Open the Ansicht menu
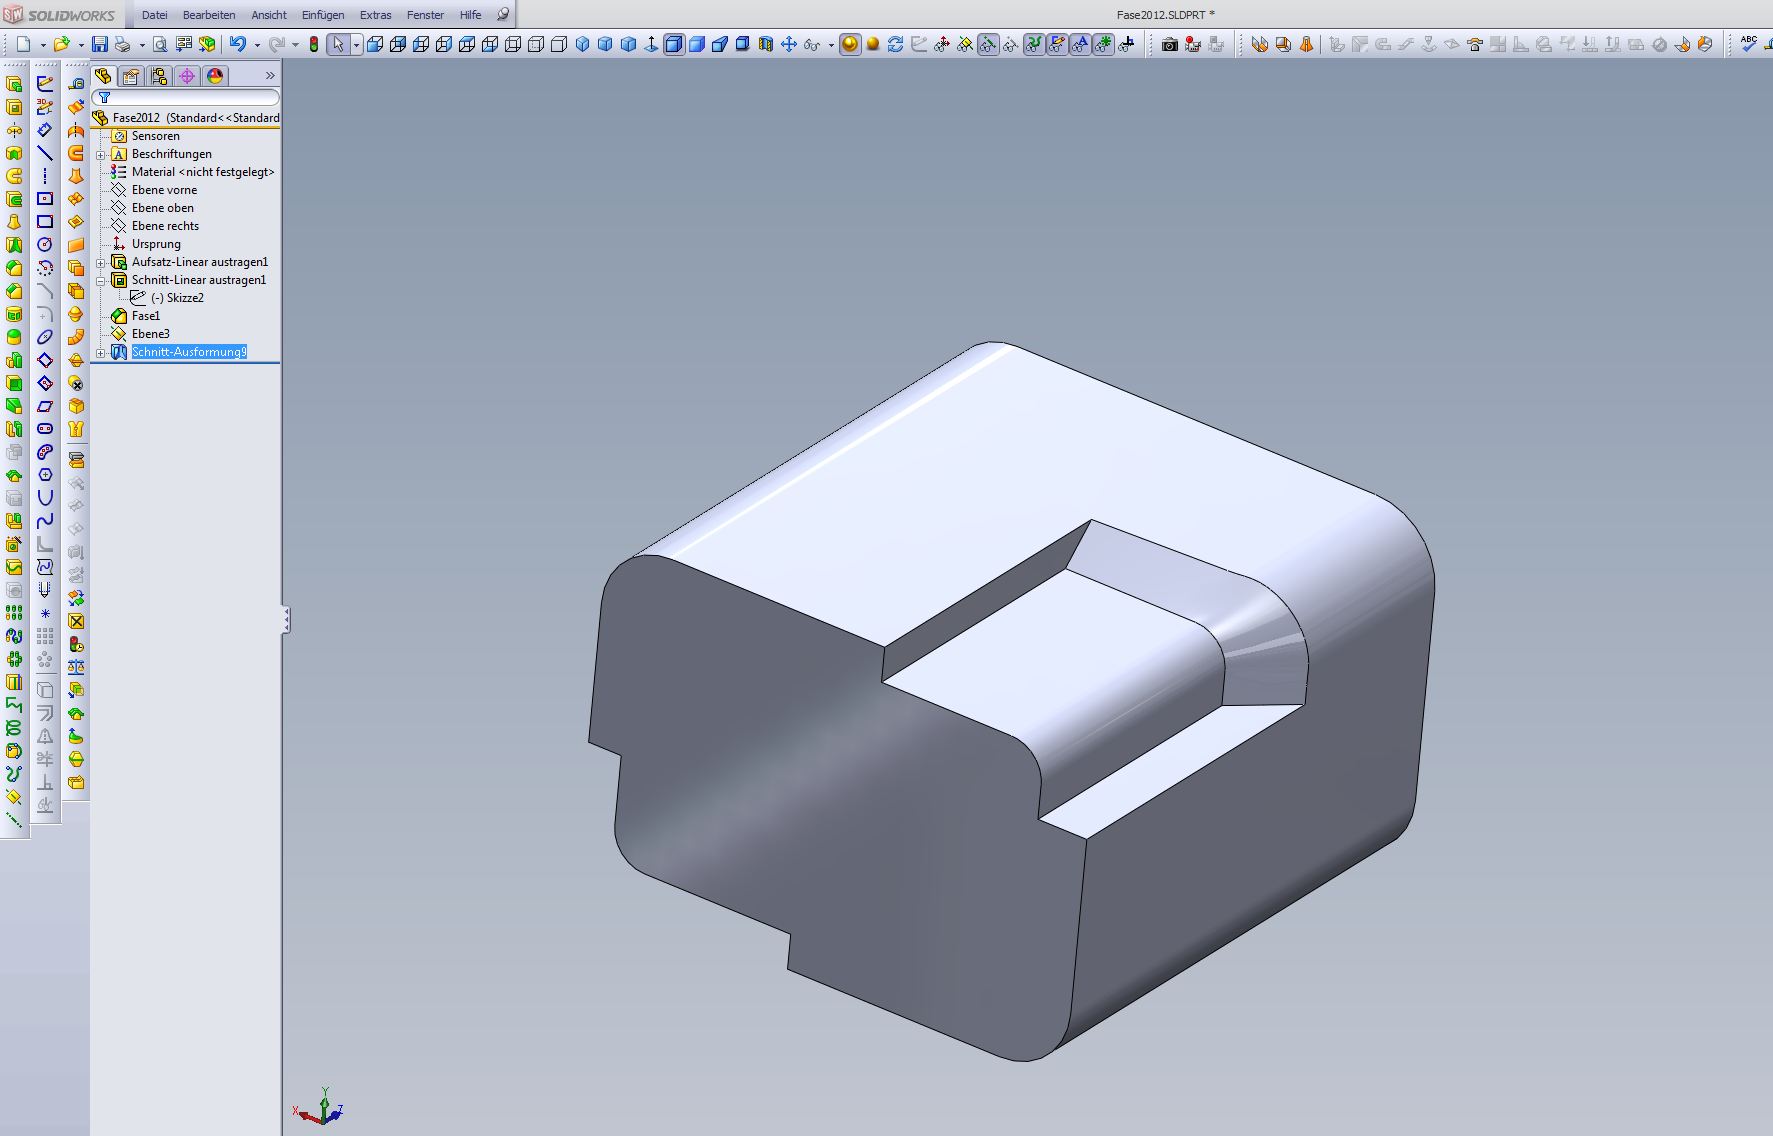The image size is (1773, 1136). pyautogui.click(x=269, y=15)
